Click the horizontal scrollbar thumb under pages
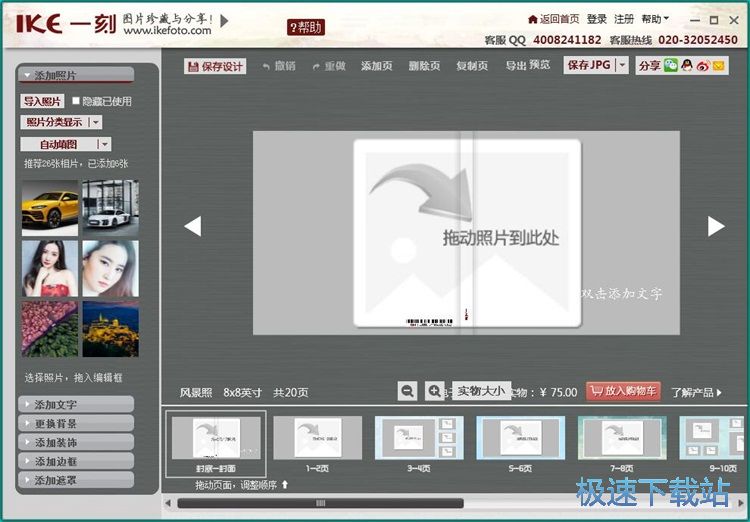Screen dimensions: 750x522 (x=320, y=503)
